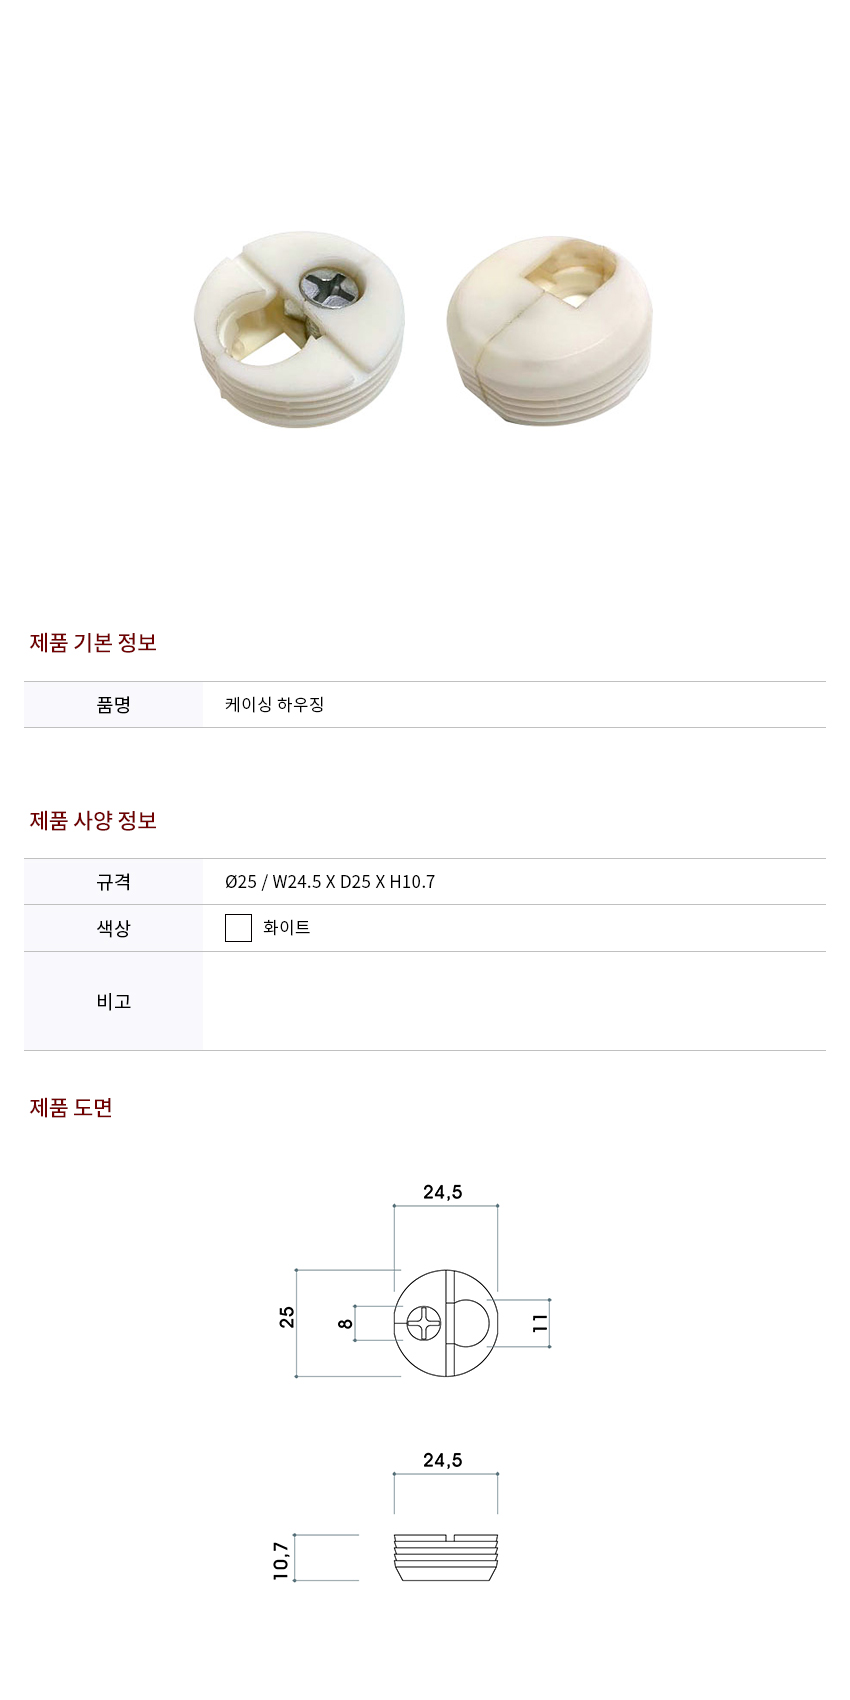Click the top-view circular drawing

pos(446,1323)
